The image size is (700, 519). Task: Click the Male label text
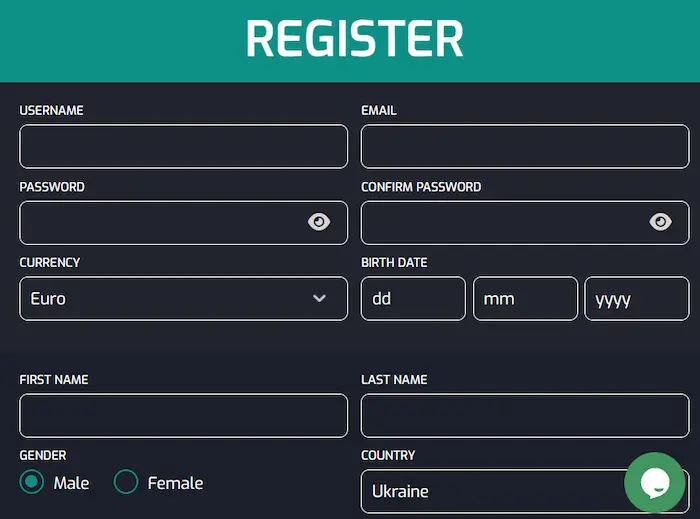click(71, 483)
